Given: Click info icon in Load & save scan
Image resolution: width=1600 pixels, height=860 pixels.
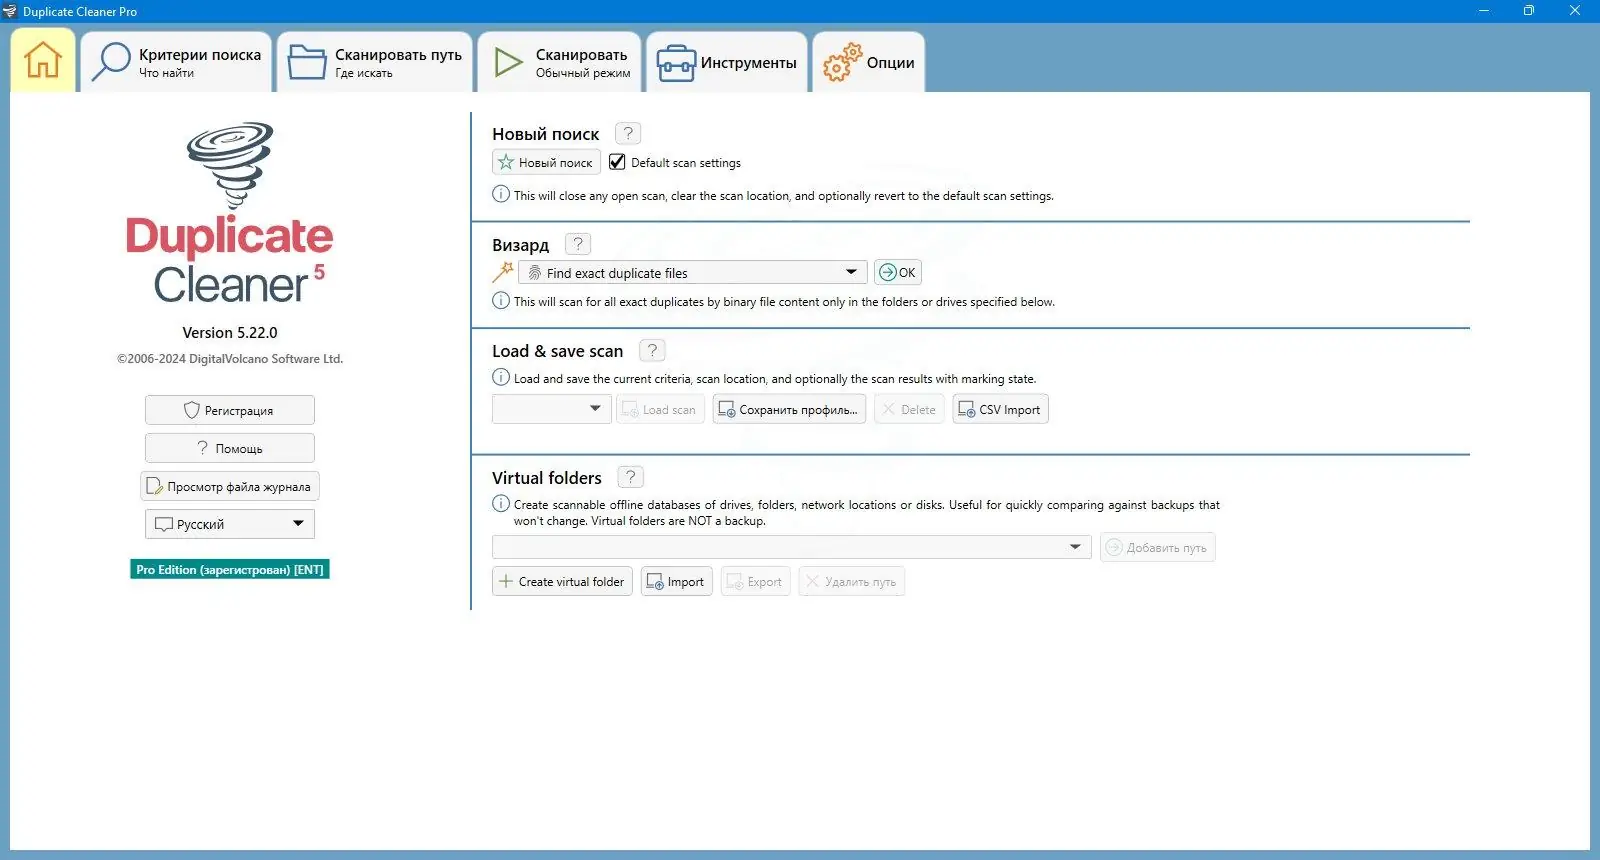Looking at the screenshot, I should pyautogui.click(x=501, y=377).
